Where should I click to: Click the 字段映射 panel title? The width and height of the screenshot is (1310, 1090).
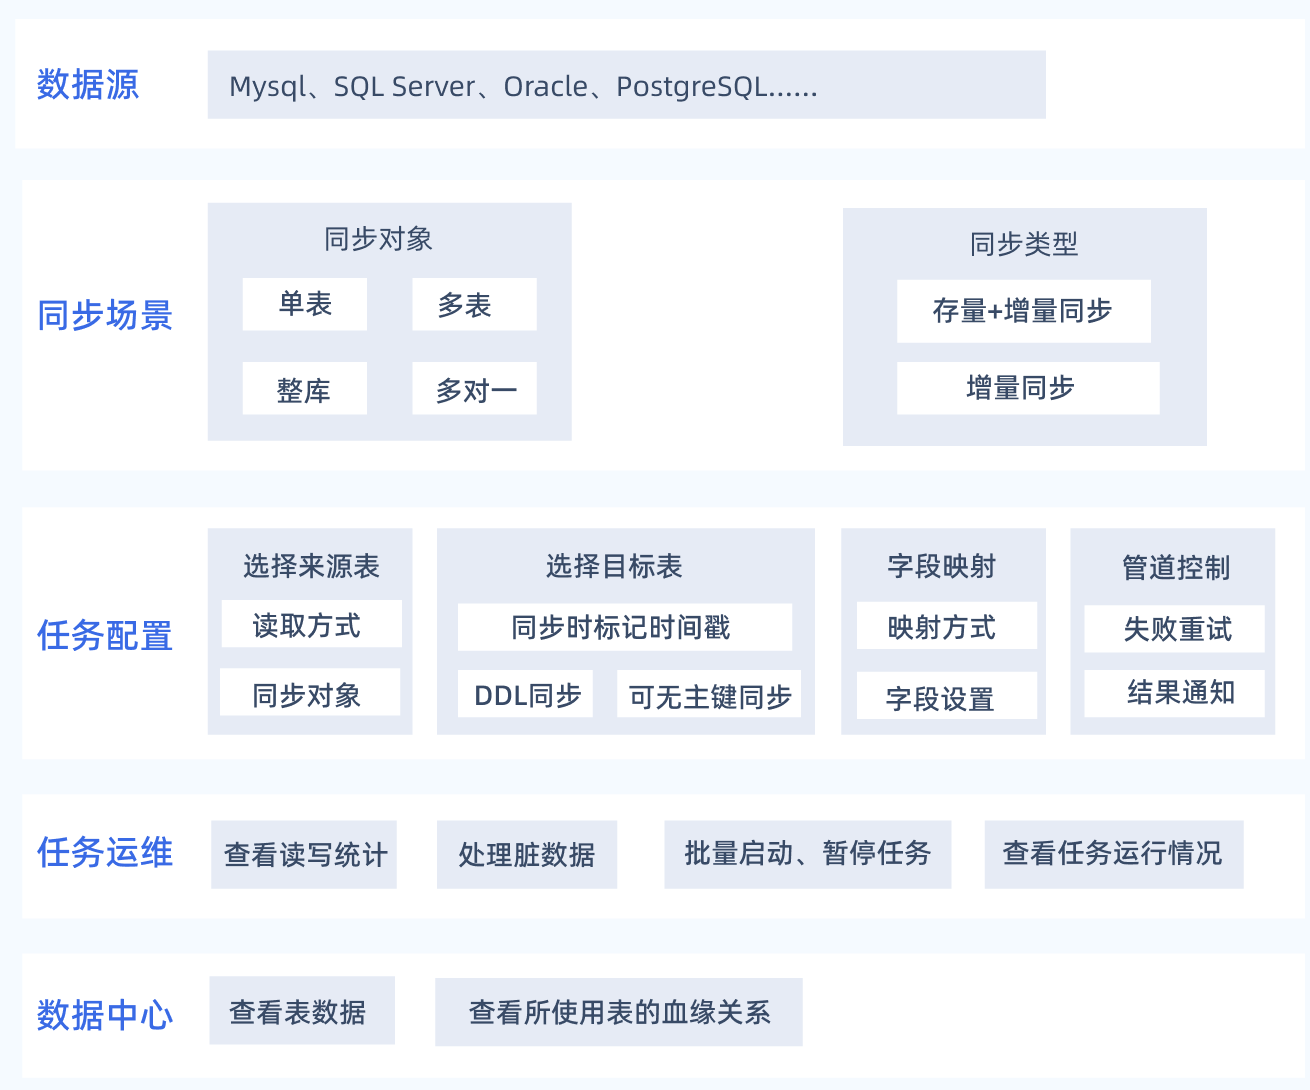click(942, 566)
